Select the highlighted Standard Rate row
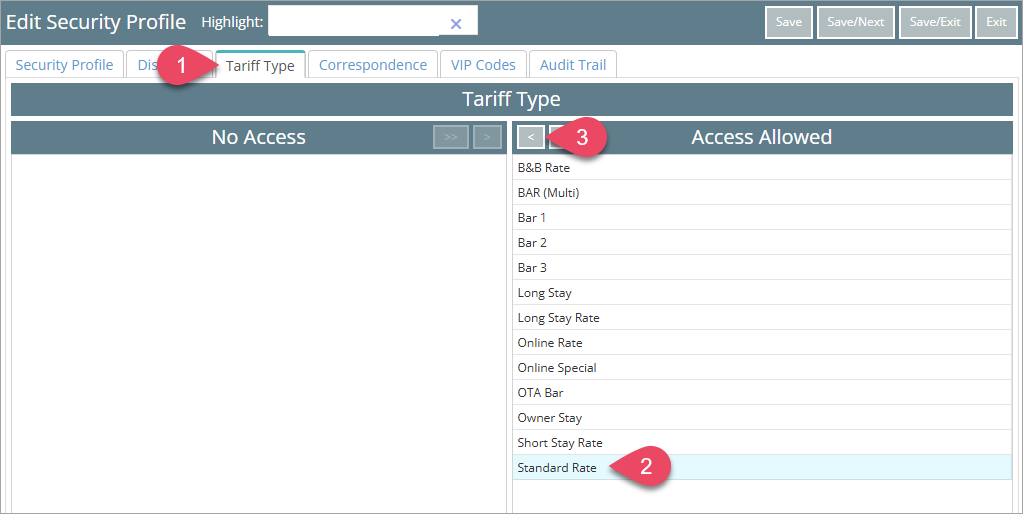The width and height of the screenshot is (1023, 514). [x=761, y=468]
